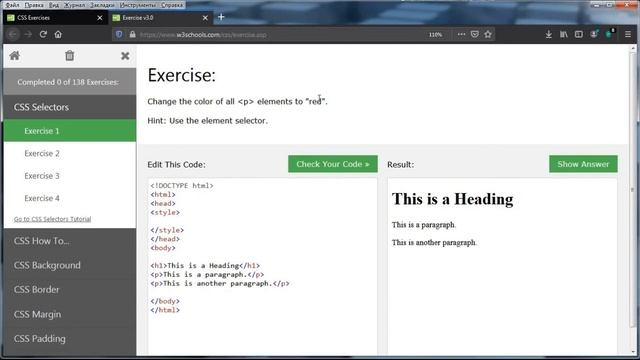
Task: Click the This is a Heading result text
Action: [x=453, y=199]
